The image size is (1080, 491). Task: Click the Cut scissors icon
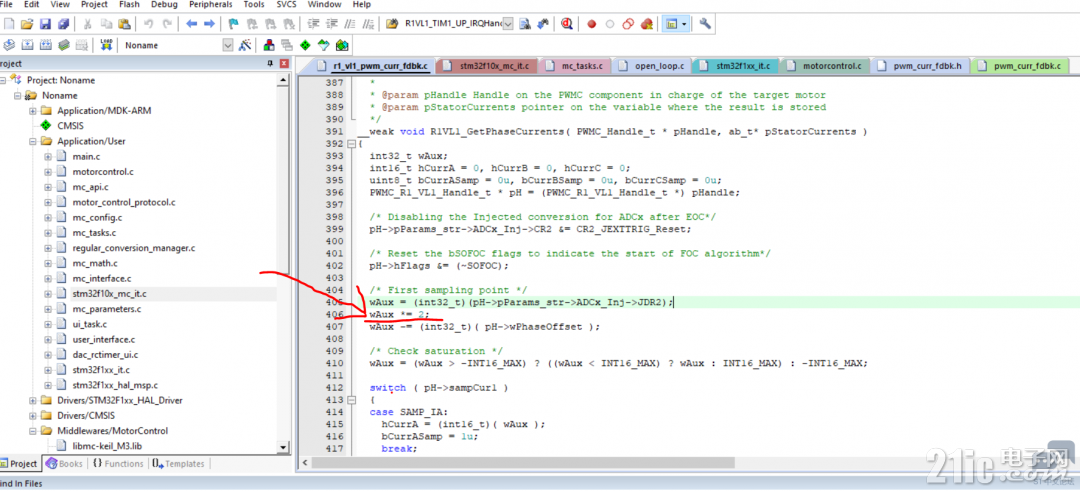pyautogui.click(x=88, y=24)
